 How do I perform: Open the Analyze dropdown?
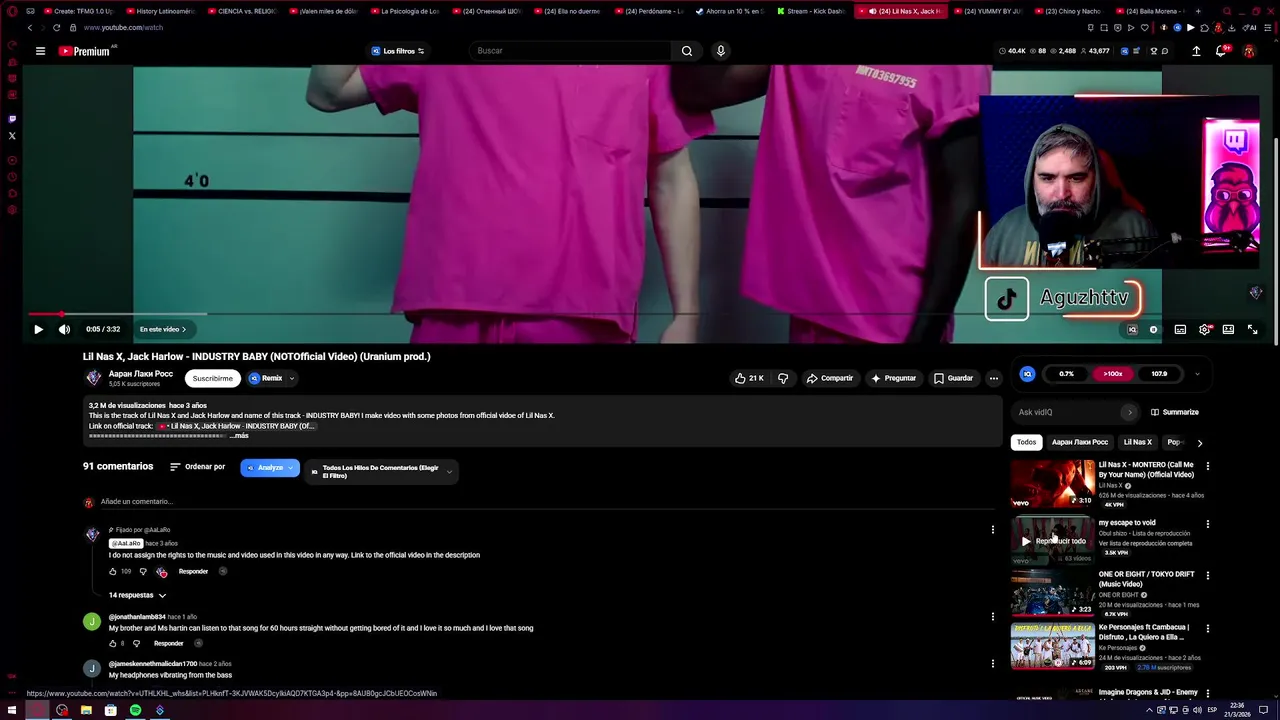(270, 468)
